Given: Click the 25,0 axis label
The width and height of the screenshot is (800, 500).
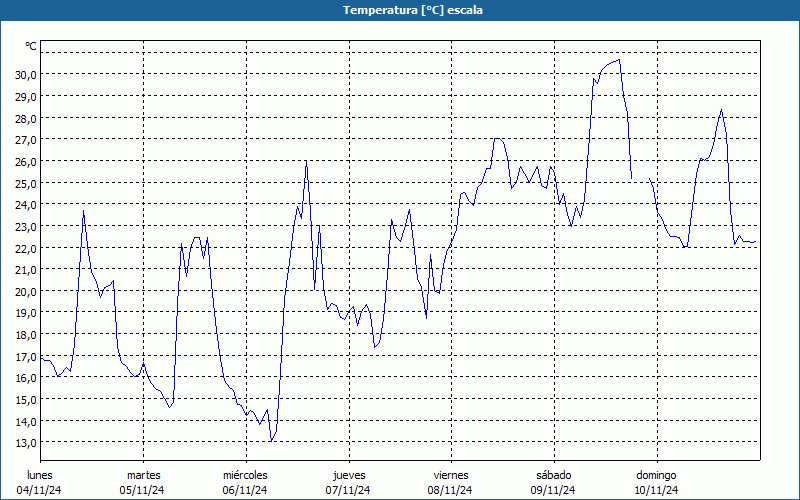Looking at the screenshot, I should [x=27, y=183].
